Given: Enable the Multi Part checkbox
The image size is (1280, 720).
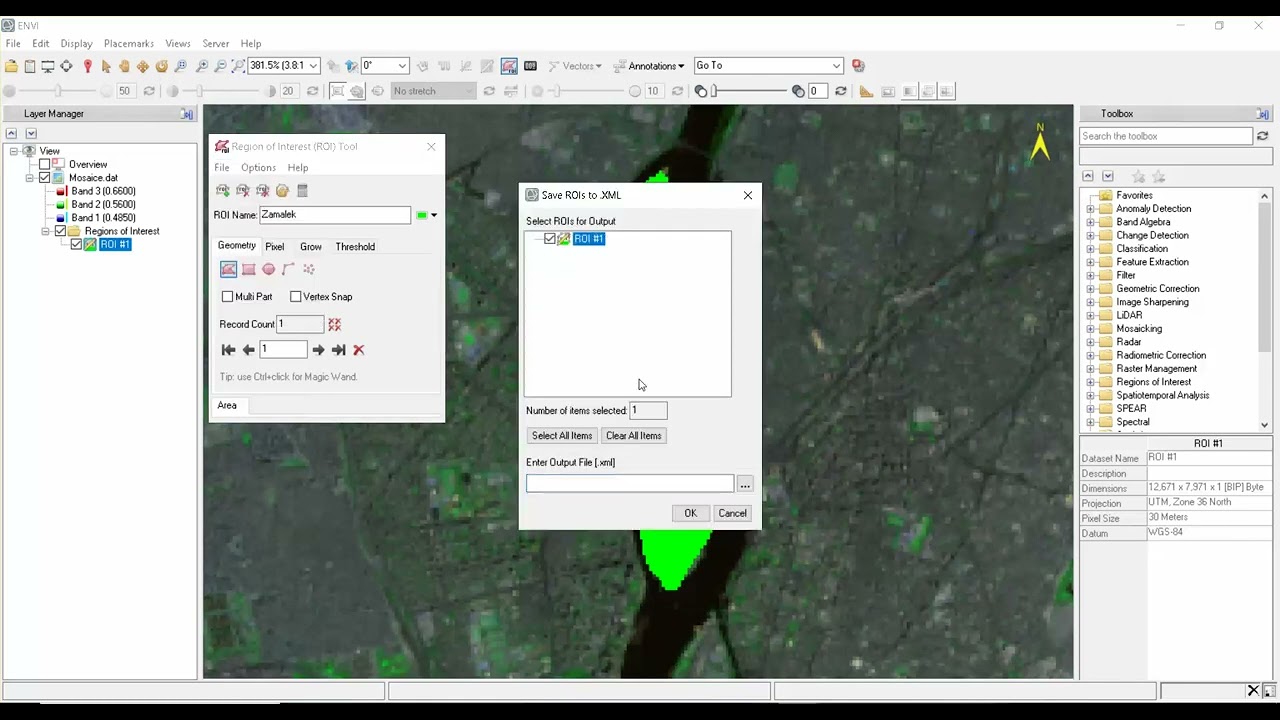Looking at the screenshot, I should point(227,297).
